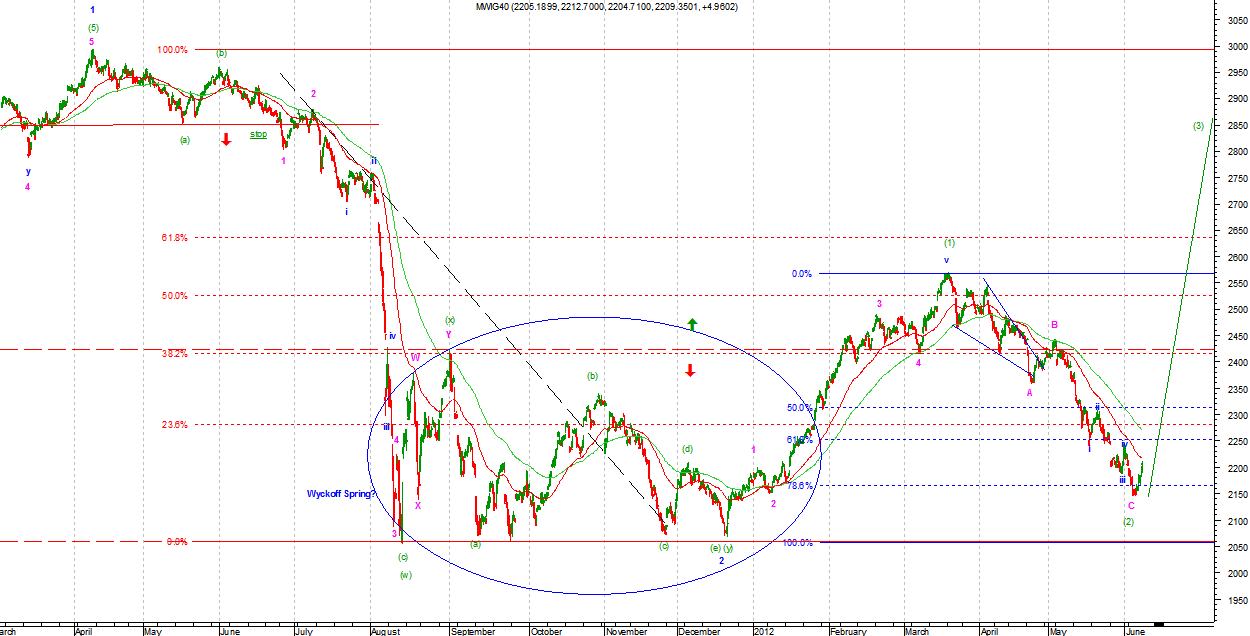
Task: Select the pink W wave label
Action: pyautogui.click(x=415, y=357)
